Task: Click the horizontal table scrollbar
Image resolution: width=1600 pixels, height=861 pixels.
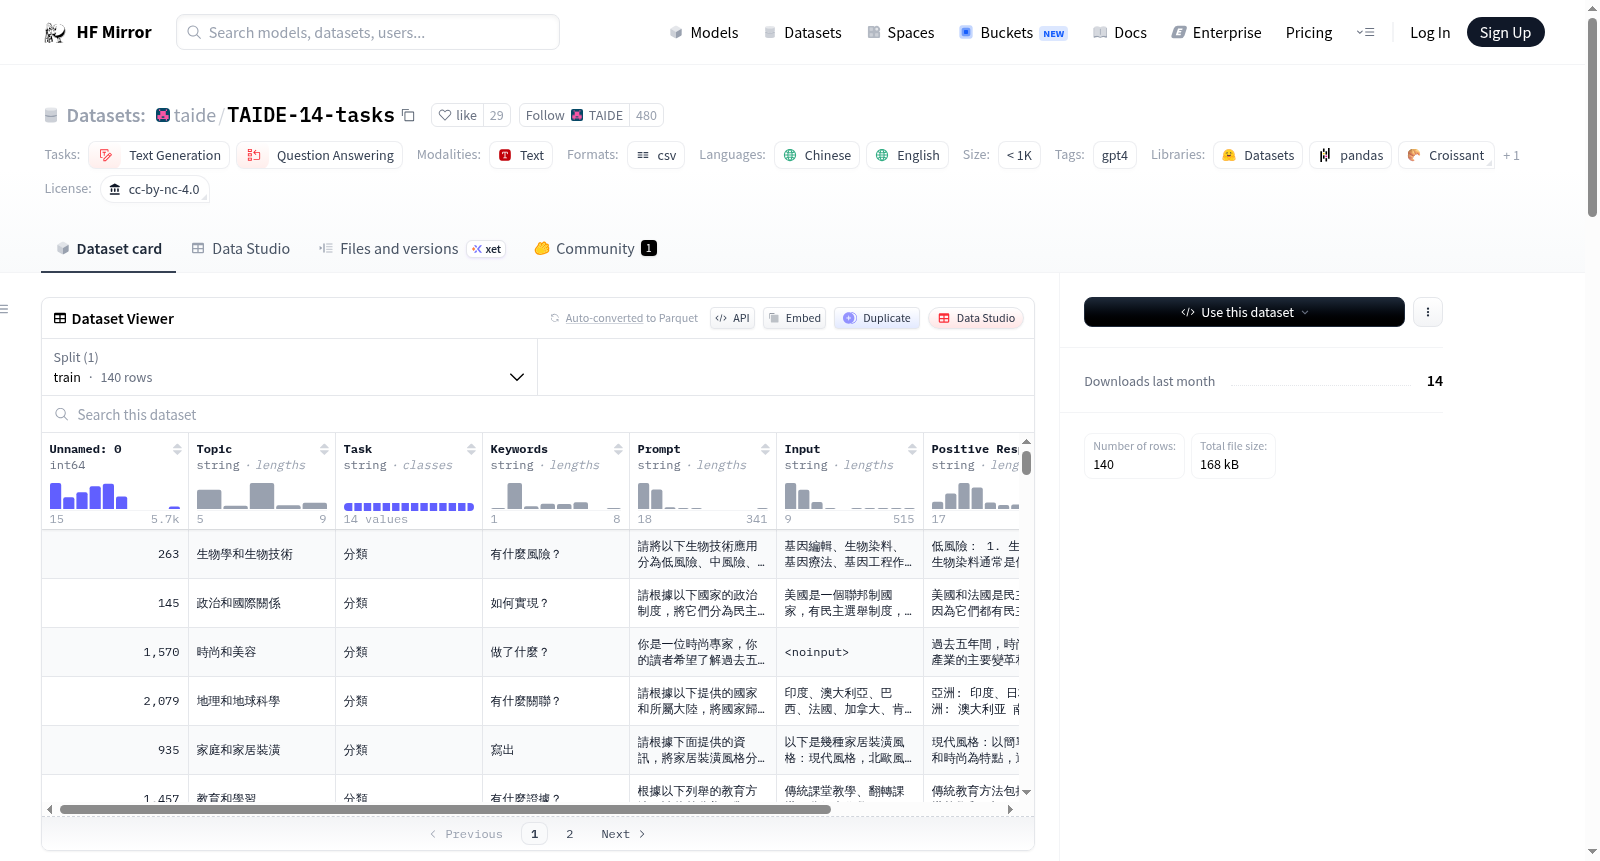Action: (x=445, y=809)
